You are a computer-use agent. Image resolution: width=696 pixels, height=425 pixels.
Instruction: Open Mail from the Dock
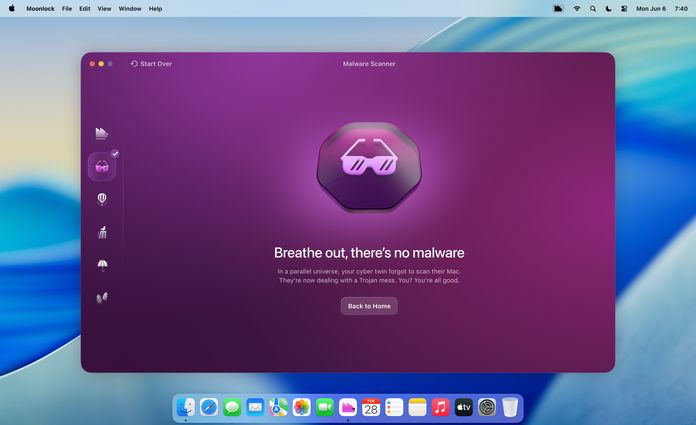click(255, 407)
